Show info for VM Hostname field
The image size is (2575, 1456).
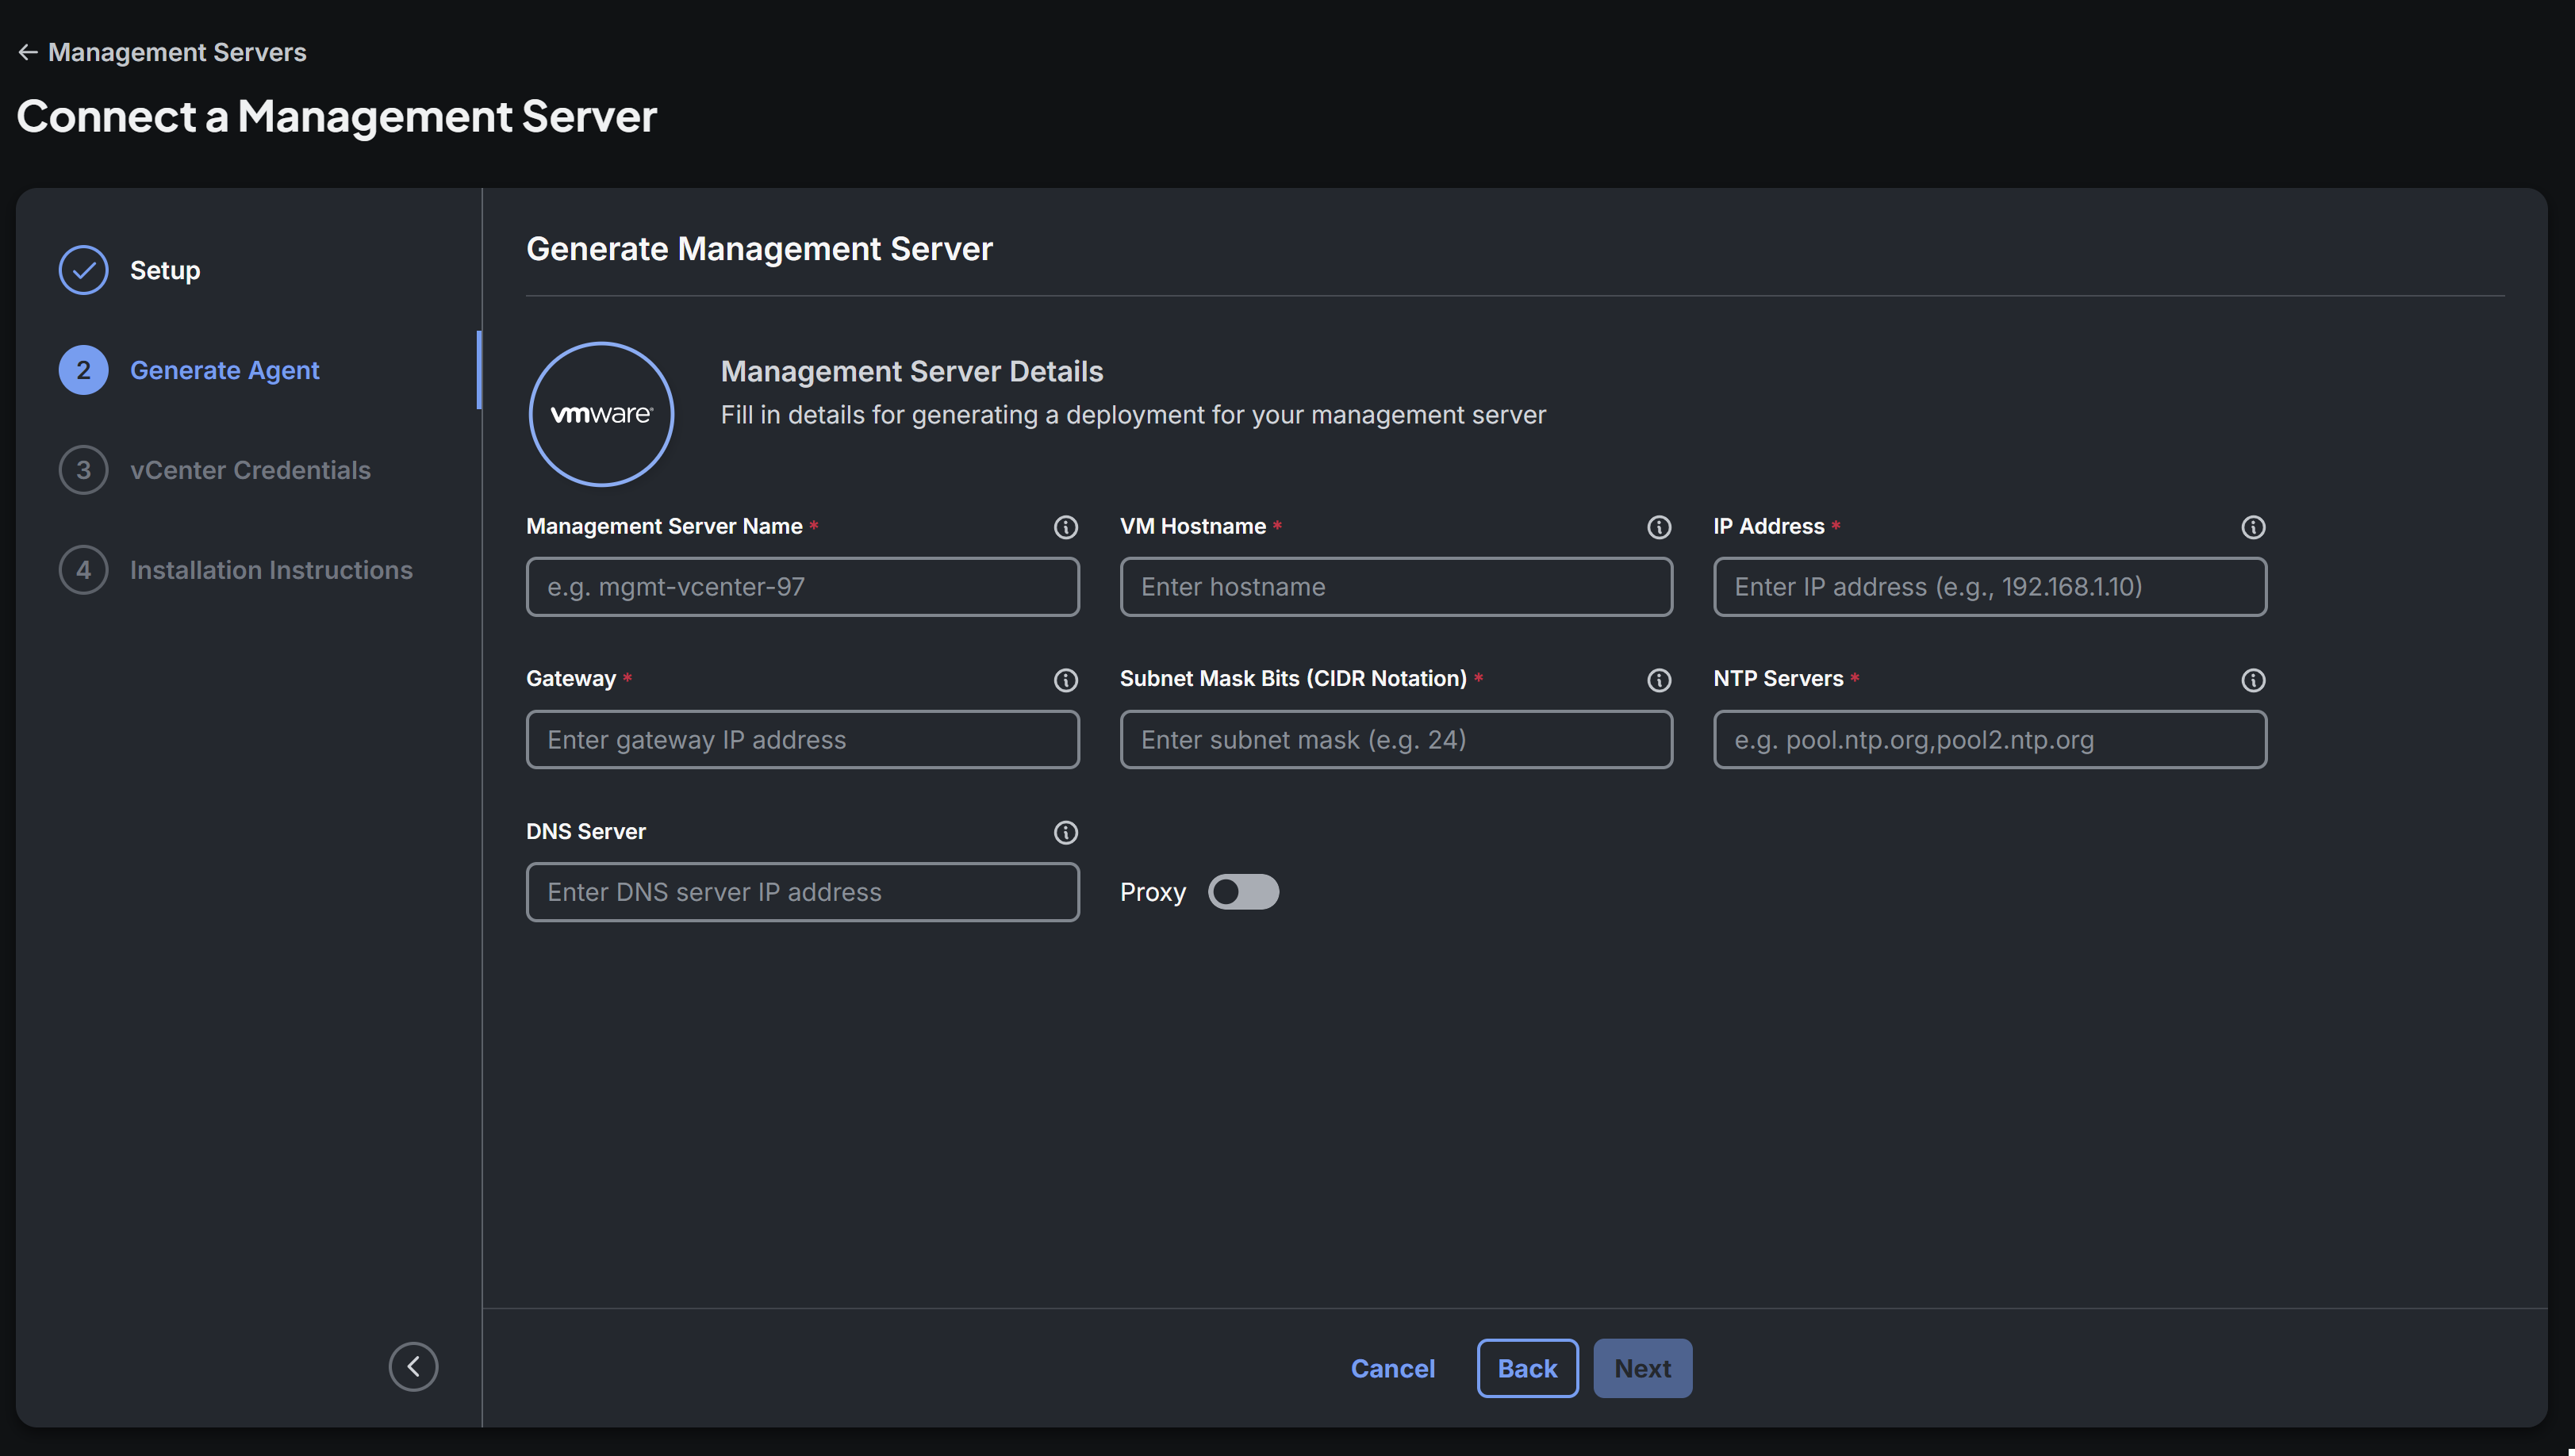click(x=1659, y=527)
